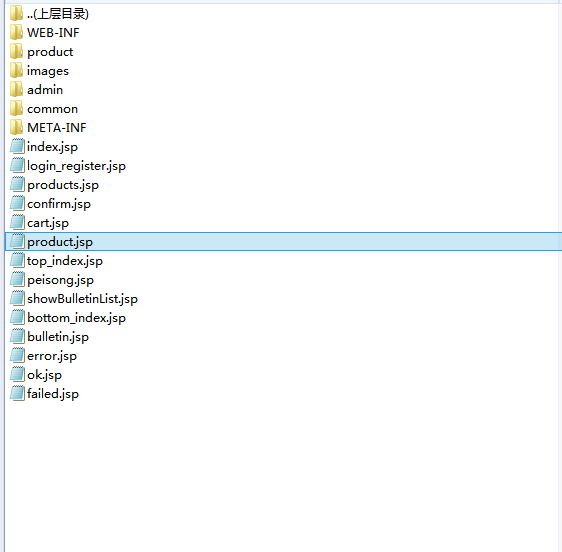Select the META-INF folder name

click(x=57, y=128)
